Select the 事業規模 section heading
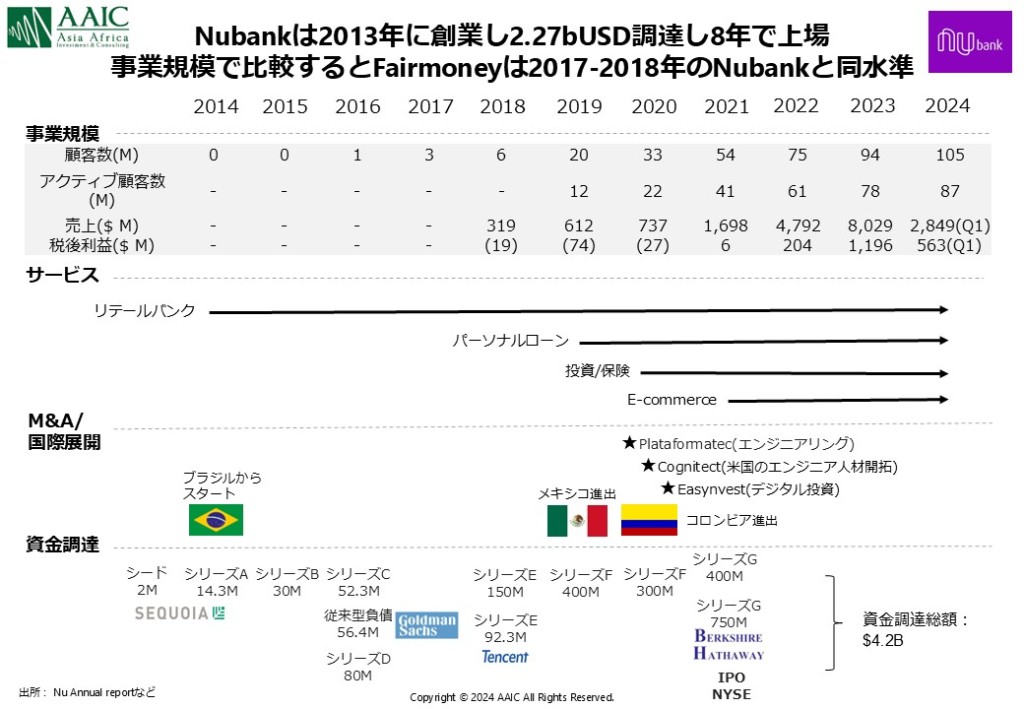 (x=62, y=132)
